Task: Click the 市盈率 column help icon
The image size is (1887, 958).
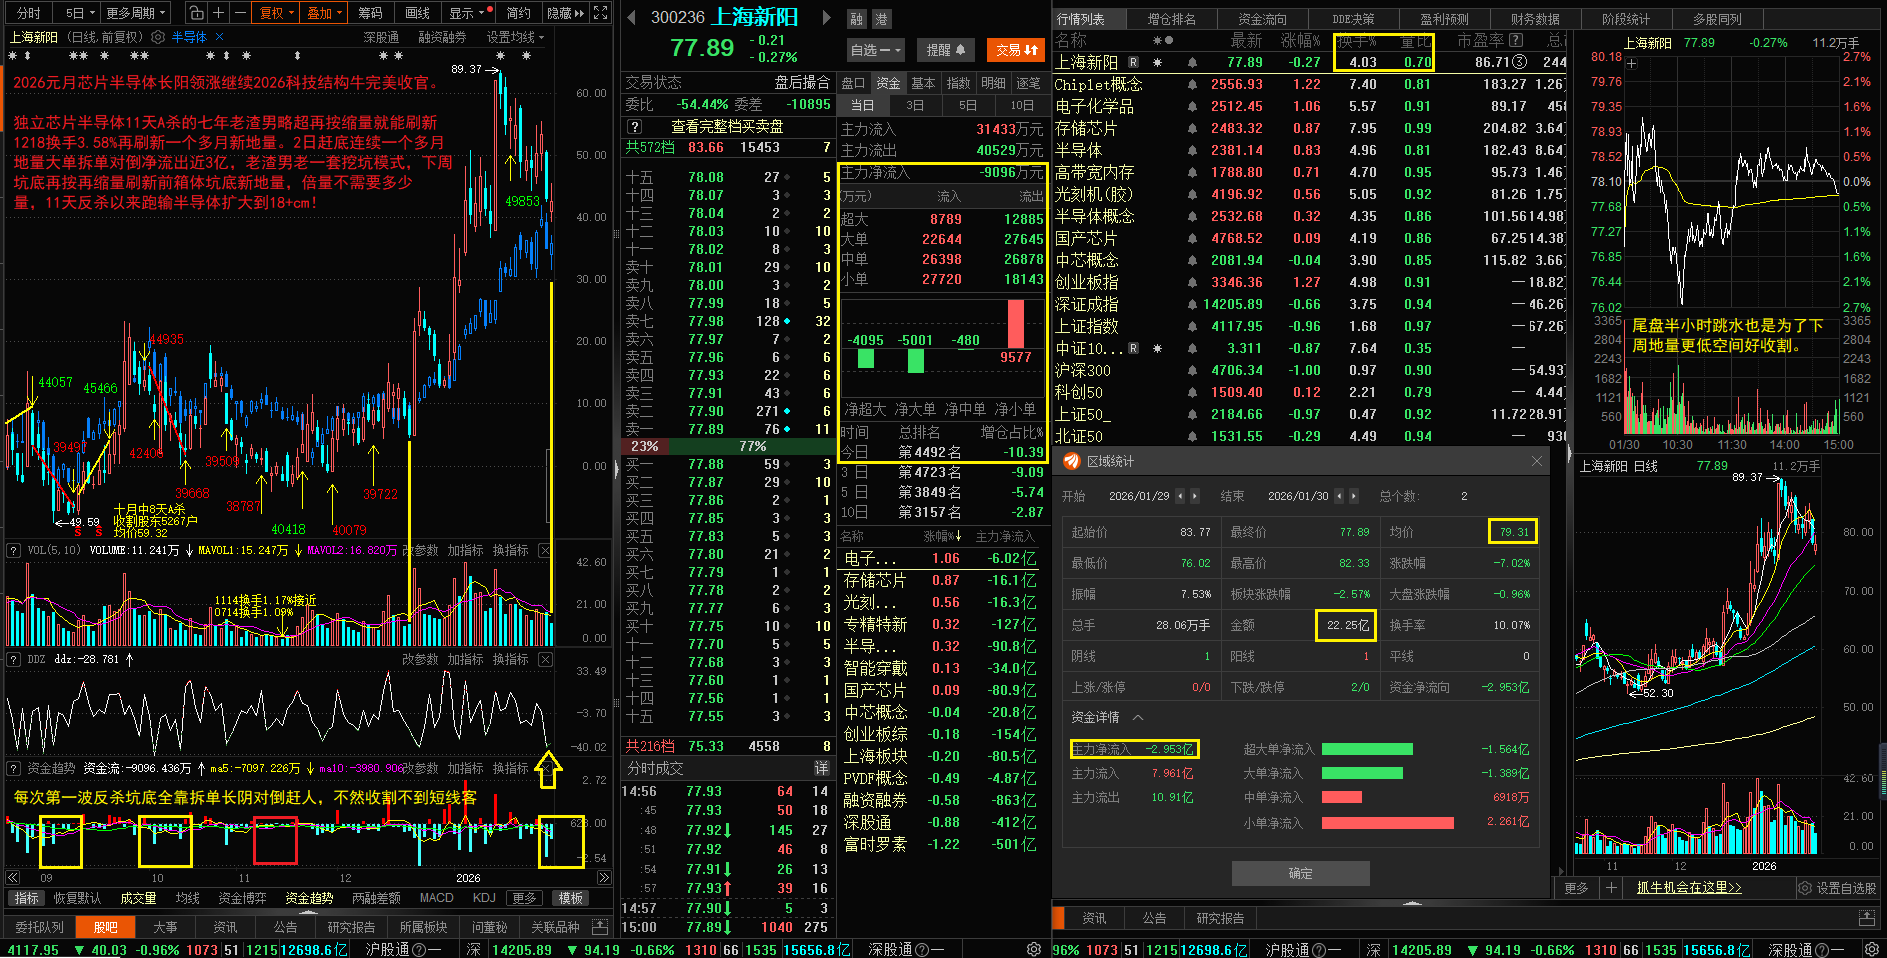Action: (1516, 40)
